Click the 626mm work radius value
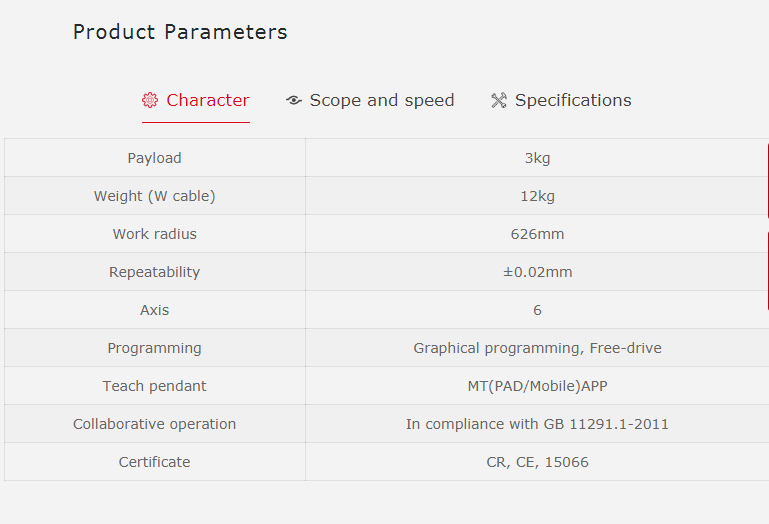Viewport: 769px width, 524px height. [537, 234]
